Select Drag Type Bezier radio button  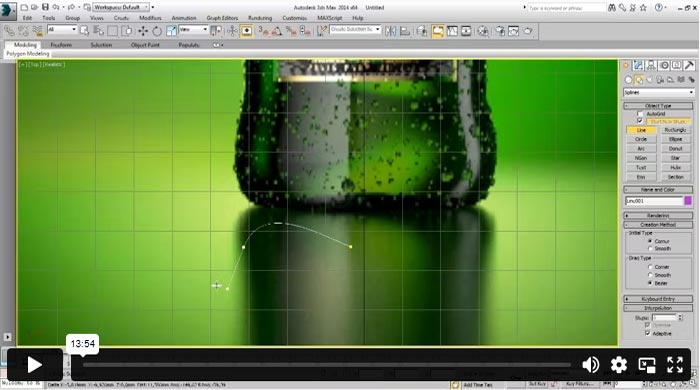tap(650, 283)
